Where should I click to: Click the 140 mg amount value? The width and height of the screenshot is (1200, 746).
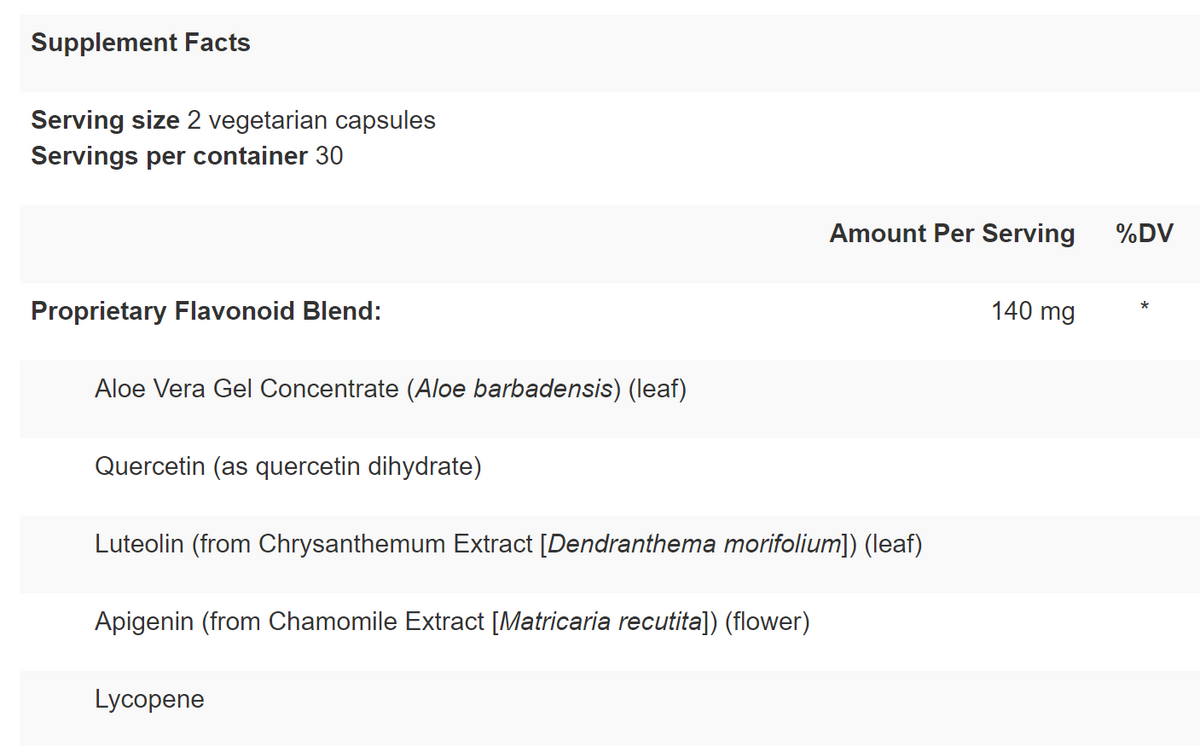click(x=1033, y=311)
